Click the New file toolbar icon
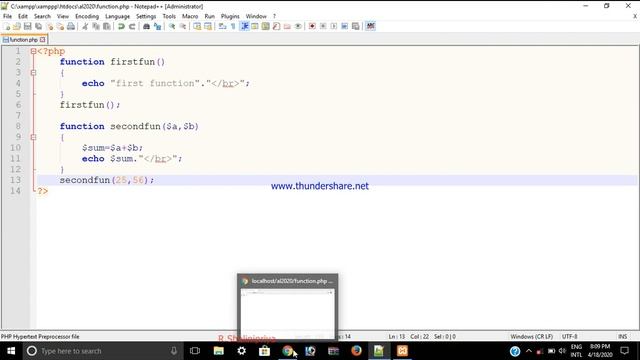Image resolution: width=640 pixels, height=360 pixels. [7, 26]
